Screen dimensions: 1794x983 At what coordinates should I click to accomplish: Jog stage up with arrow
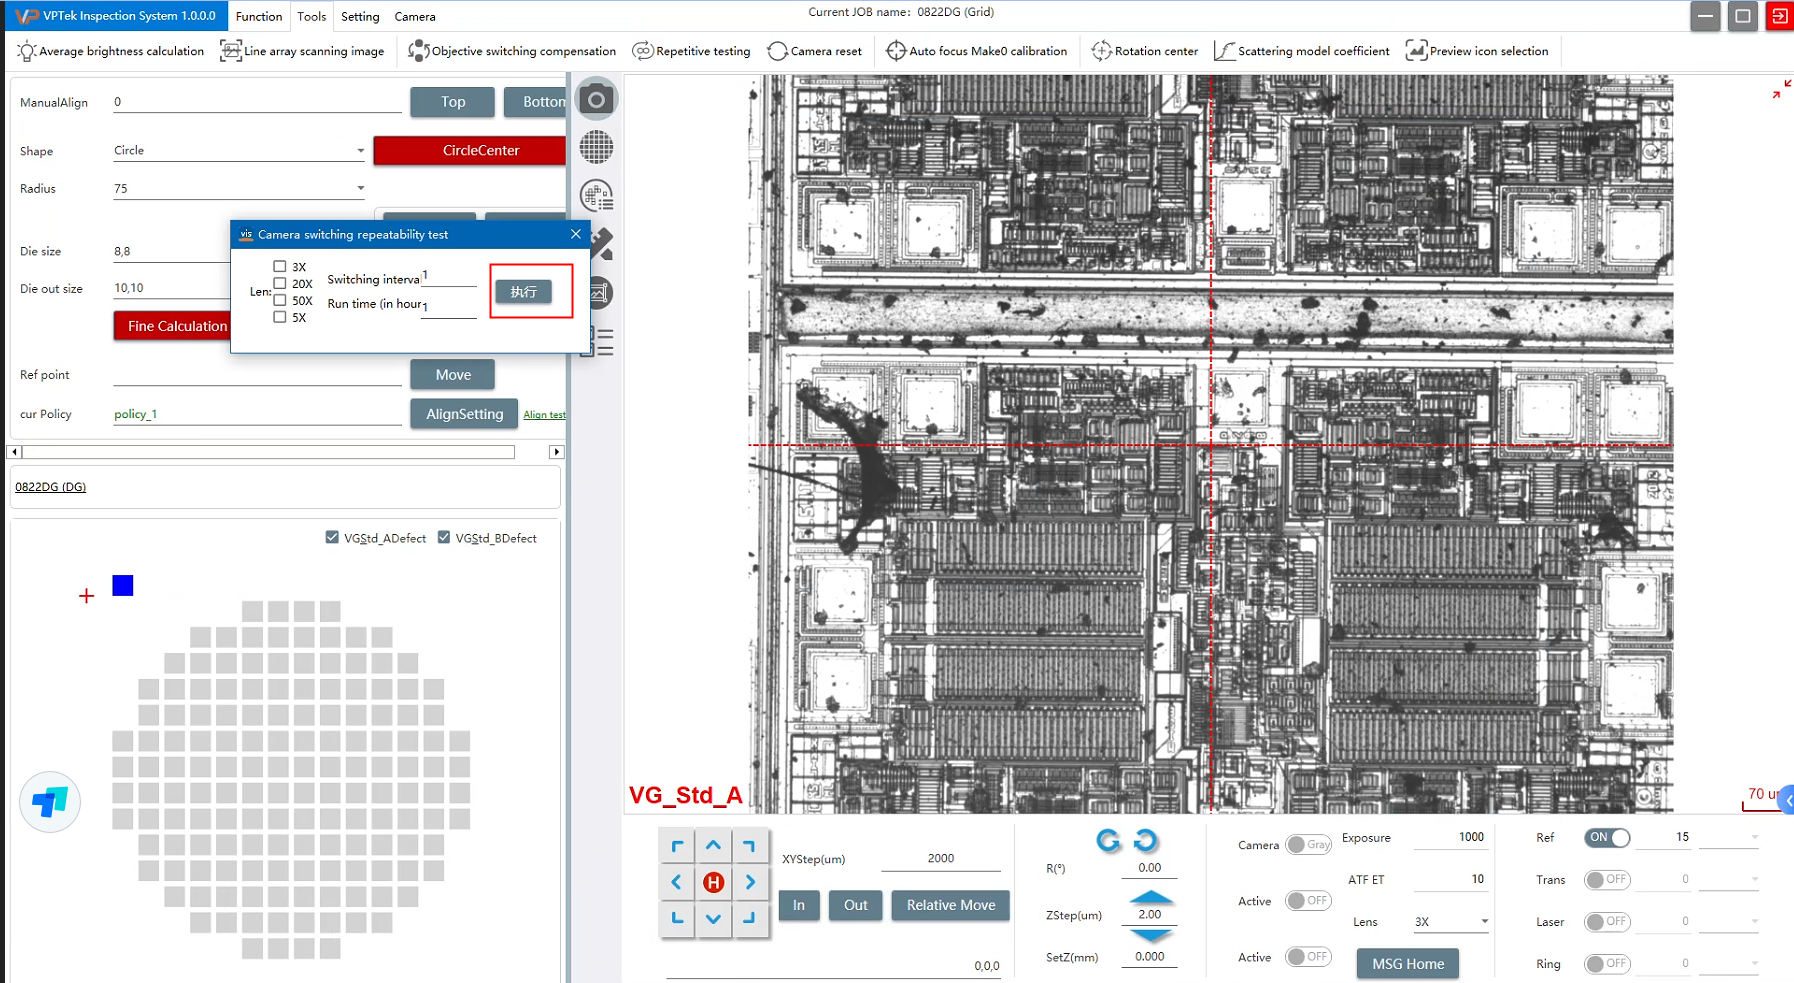point(713,846)
